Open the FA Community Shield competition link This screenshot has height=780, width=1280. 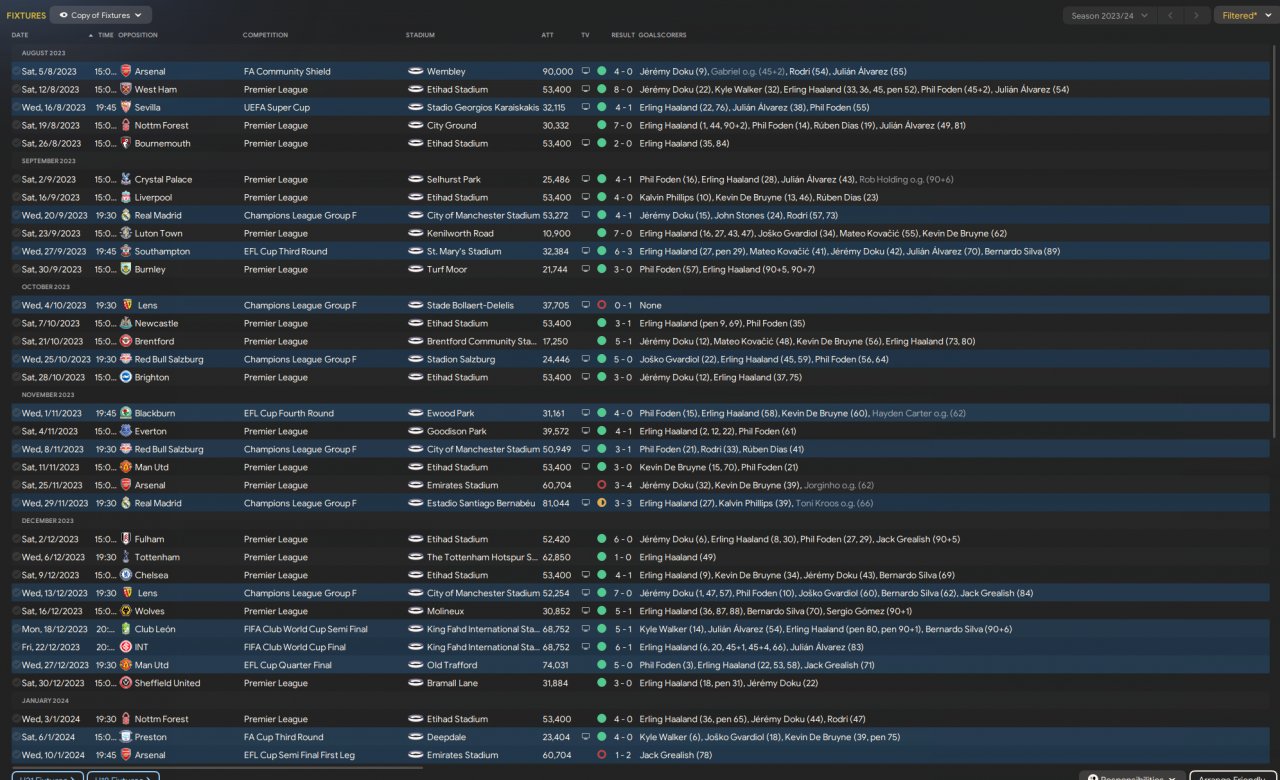coord(287,71)
